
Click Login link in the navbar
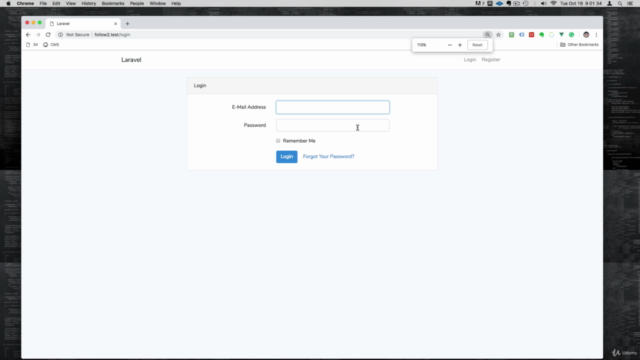470,60
